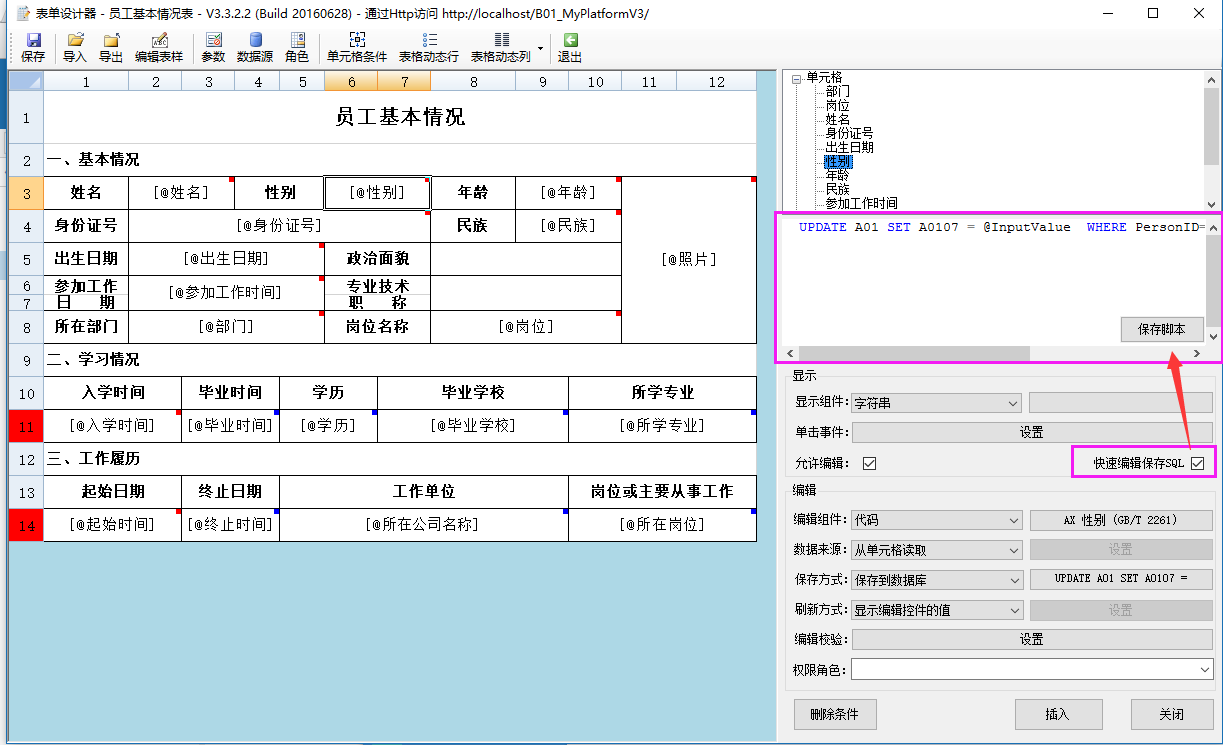Click the 保存 (Save) toolbar icon
Viewport: 1223px width, 745px height.
(33, 47)
